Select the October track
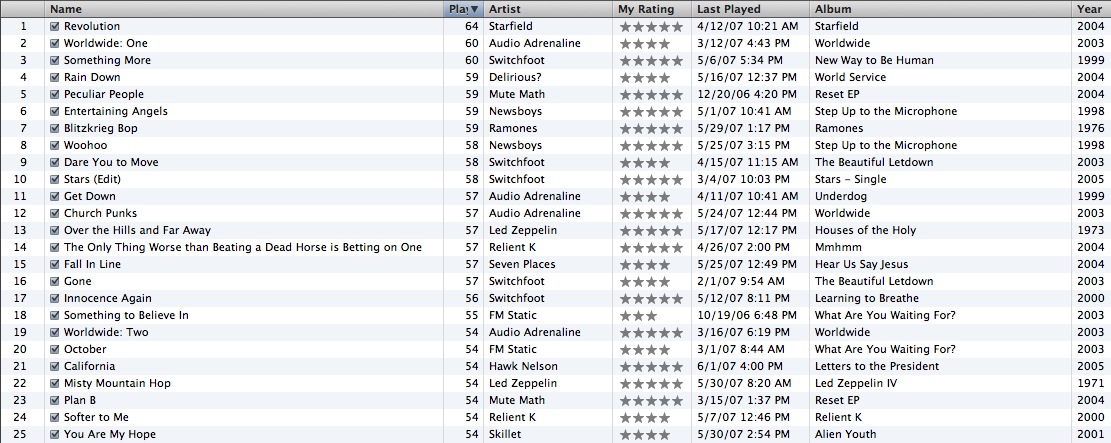Image resolution: width=1111 pixels, height=443 pixels. point(85,349)
